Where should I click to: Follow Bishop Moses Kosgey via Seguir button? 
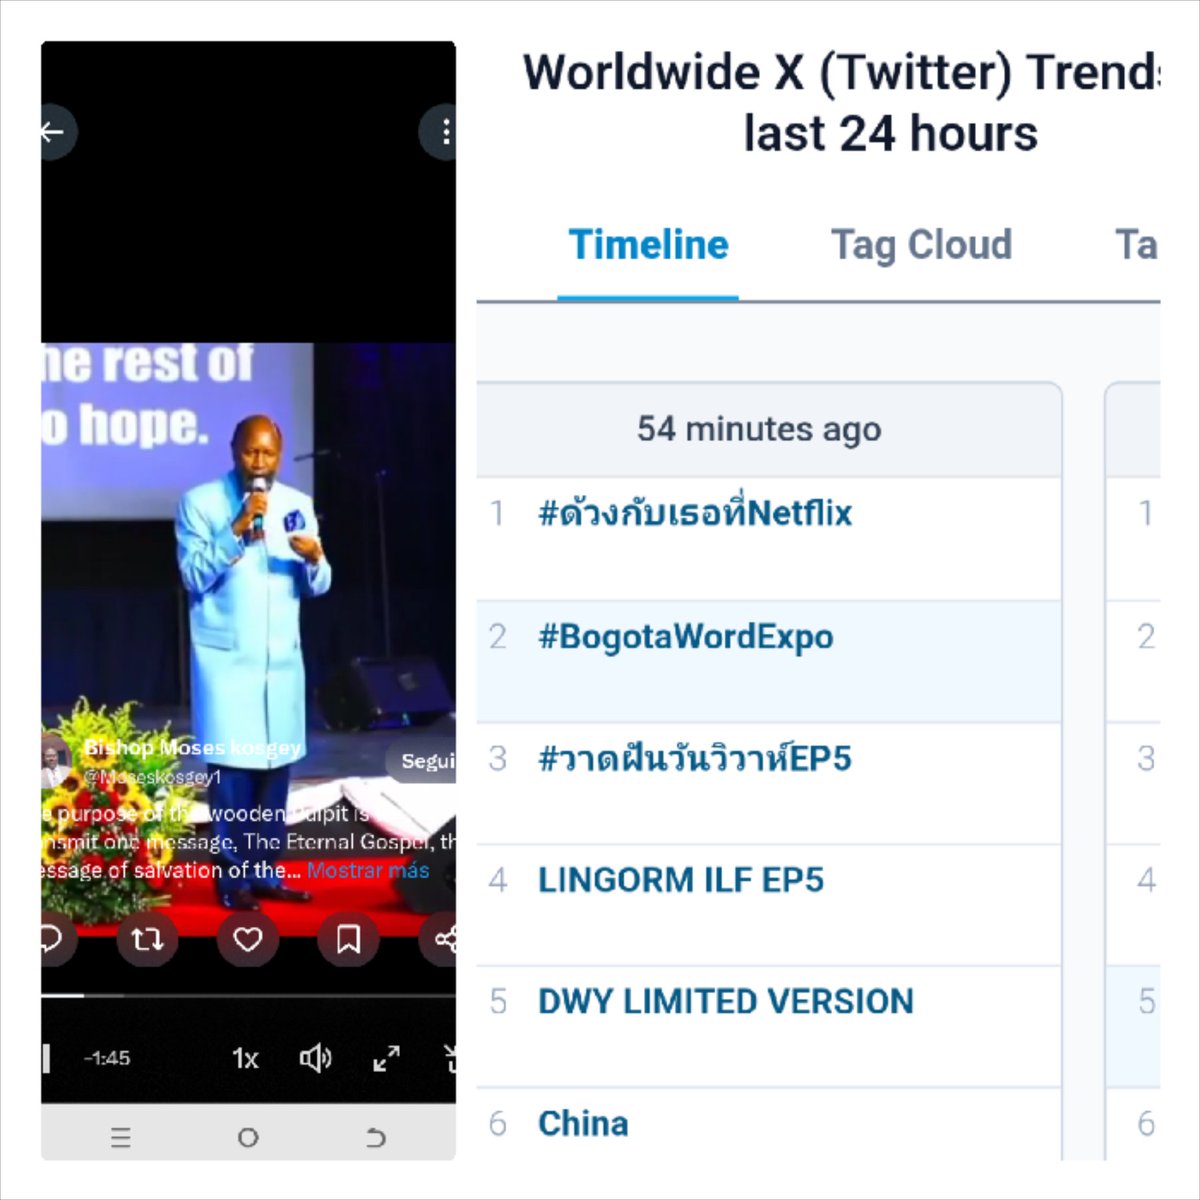[x=425, y=761]
